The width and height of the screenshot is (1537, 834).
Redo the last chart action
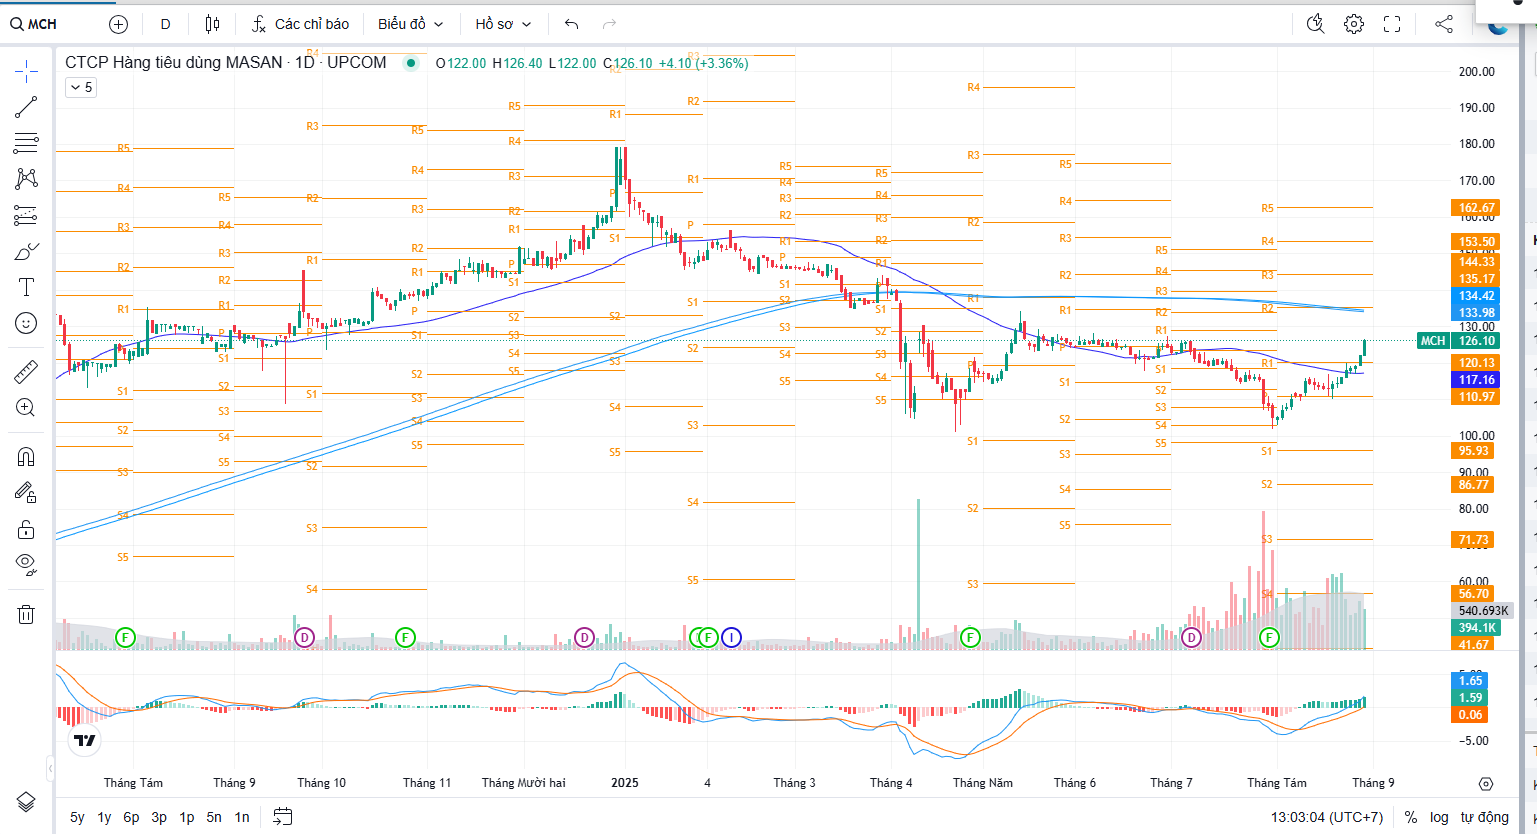[610, 24]
